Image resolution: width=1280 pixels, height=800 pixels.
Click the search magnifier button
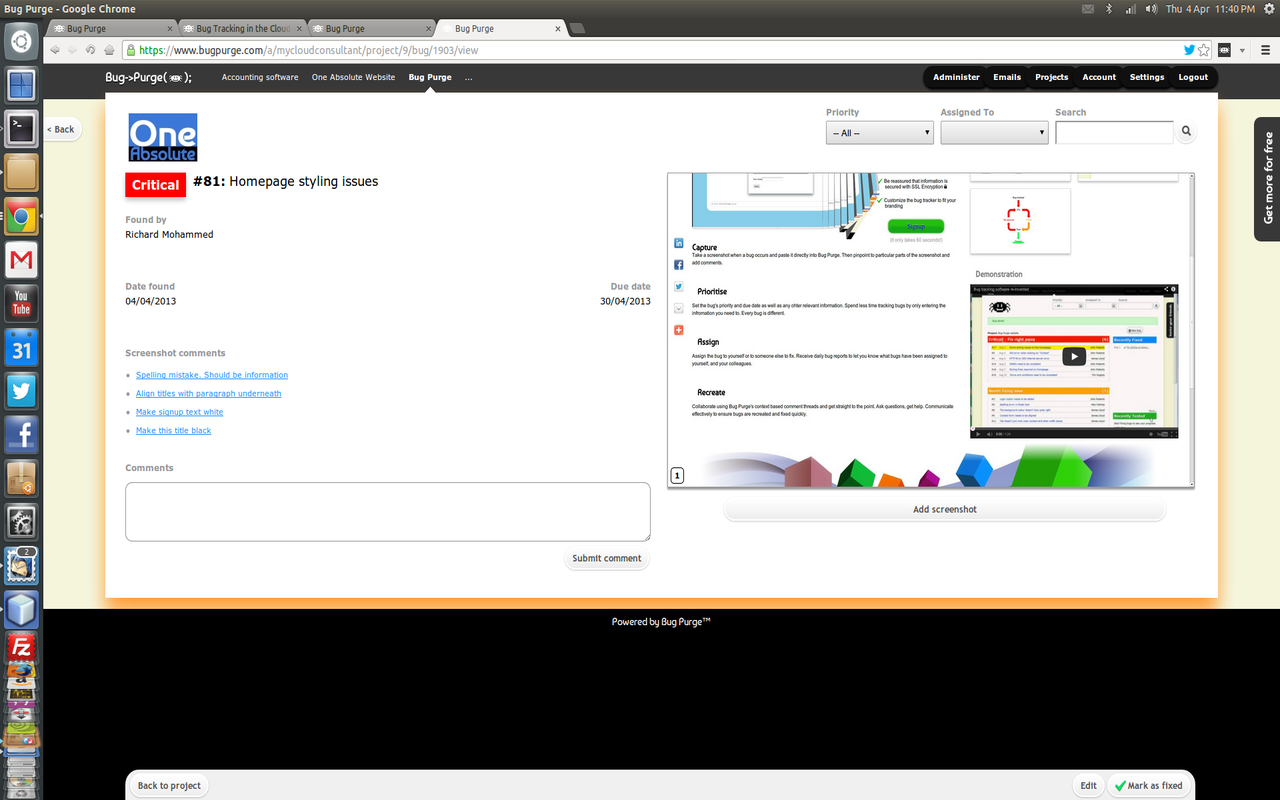point(1186,131)
